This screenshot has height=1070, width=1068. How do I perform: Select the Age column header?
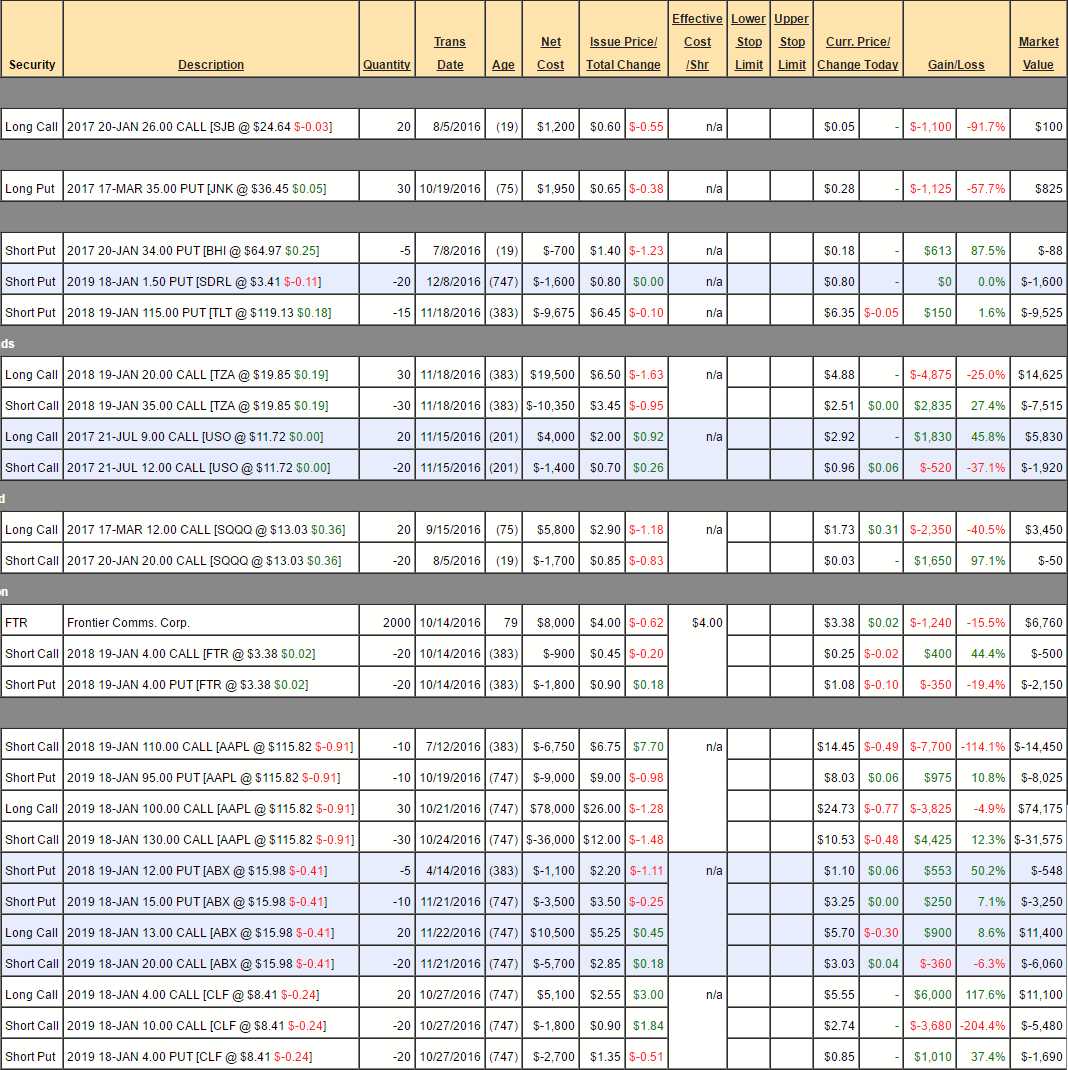[503, 65]
